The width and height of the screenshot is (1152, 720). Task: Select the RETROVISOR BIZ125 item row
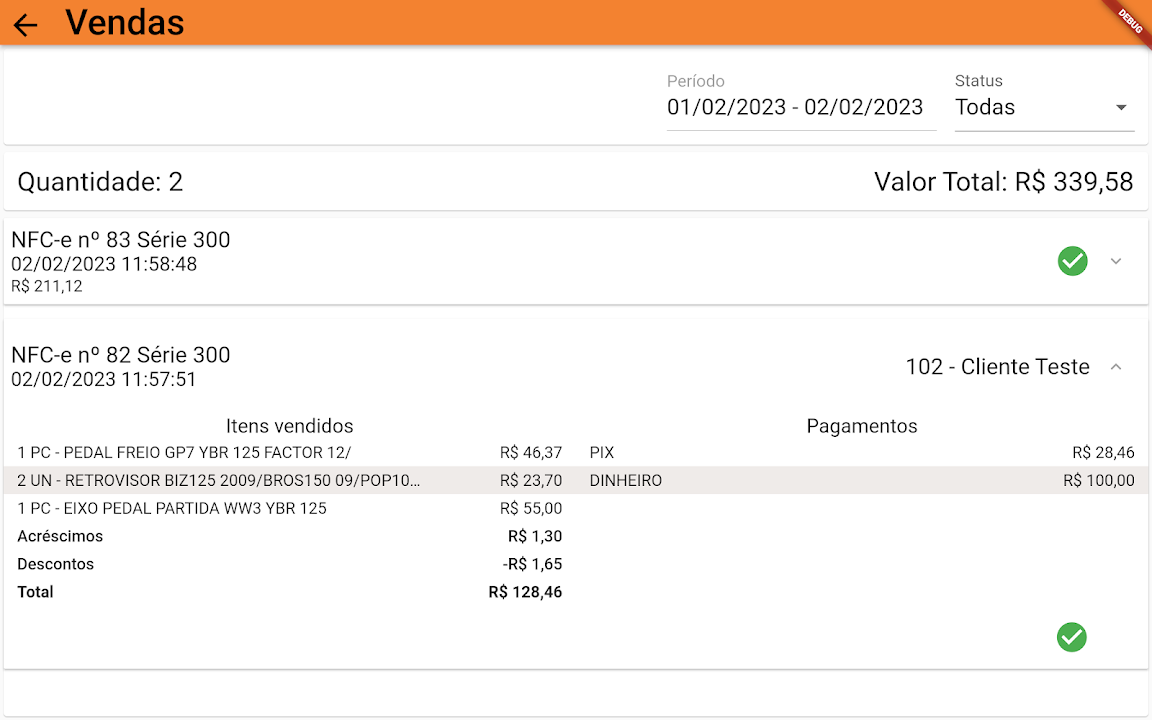(x=289, y=481)
